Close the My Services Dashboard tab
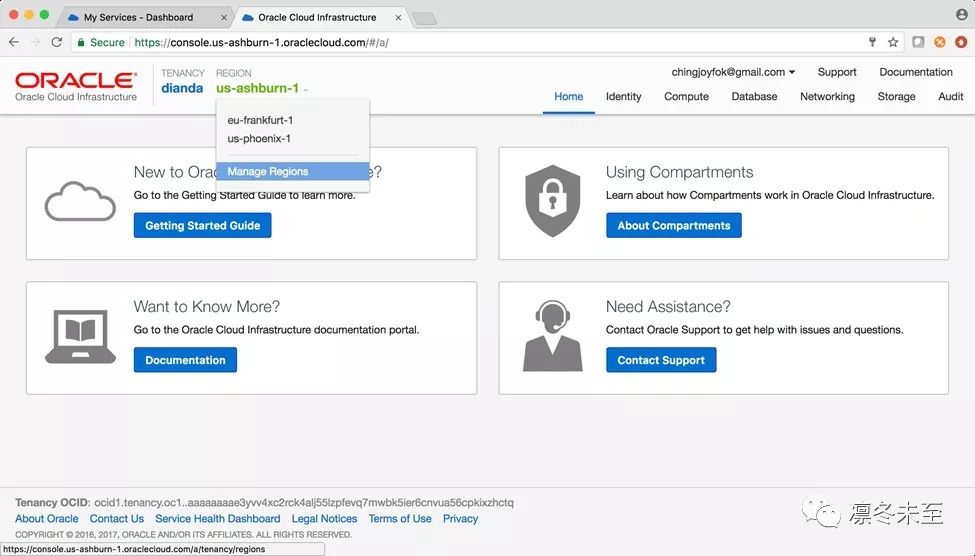This screenshot has height=556, width=975. pyautogui.click(x=224, y=17)
